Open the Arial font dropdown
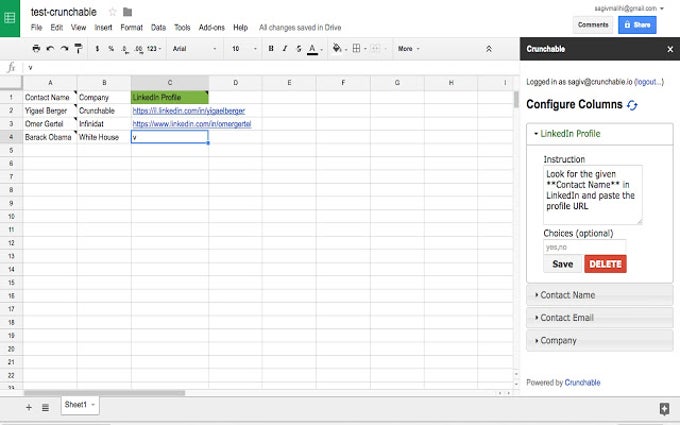The height and width of the screenshot is (425, 680). pyautogui.click(x=194, y=49)
